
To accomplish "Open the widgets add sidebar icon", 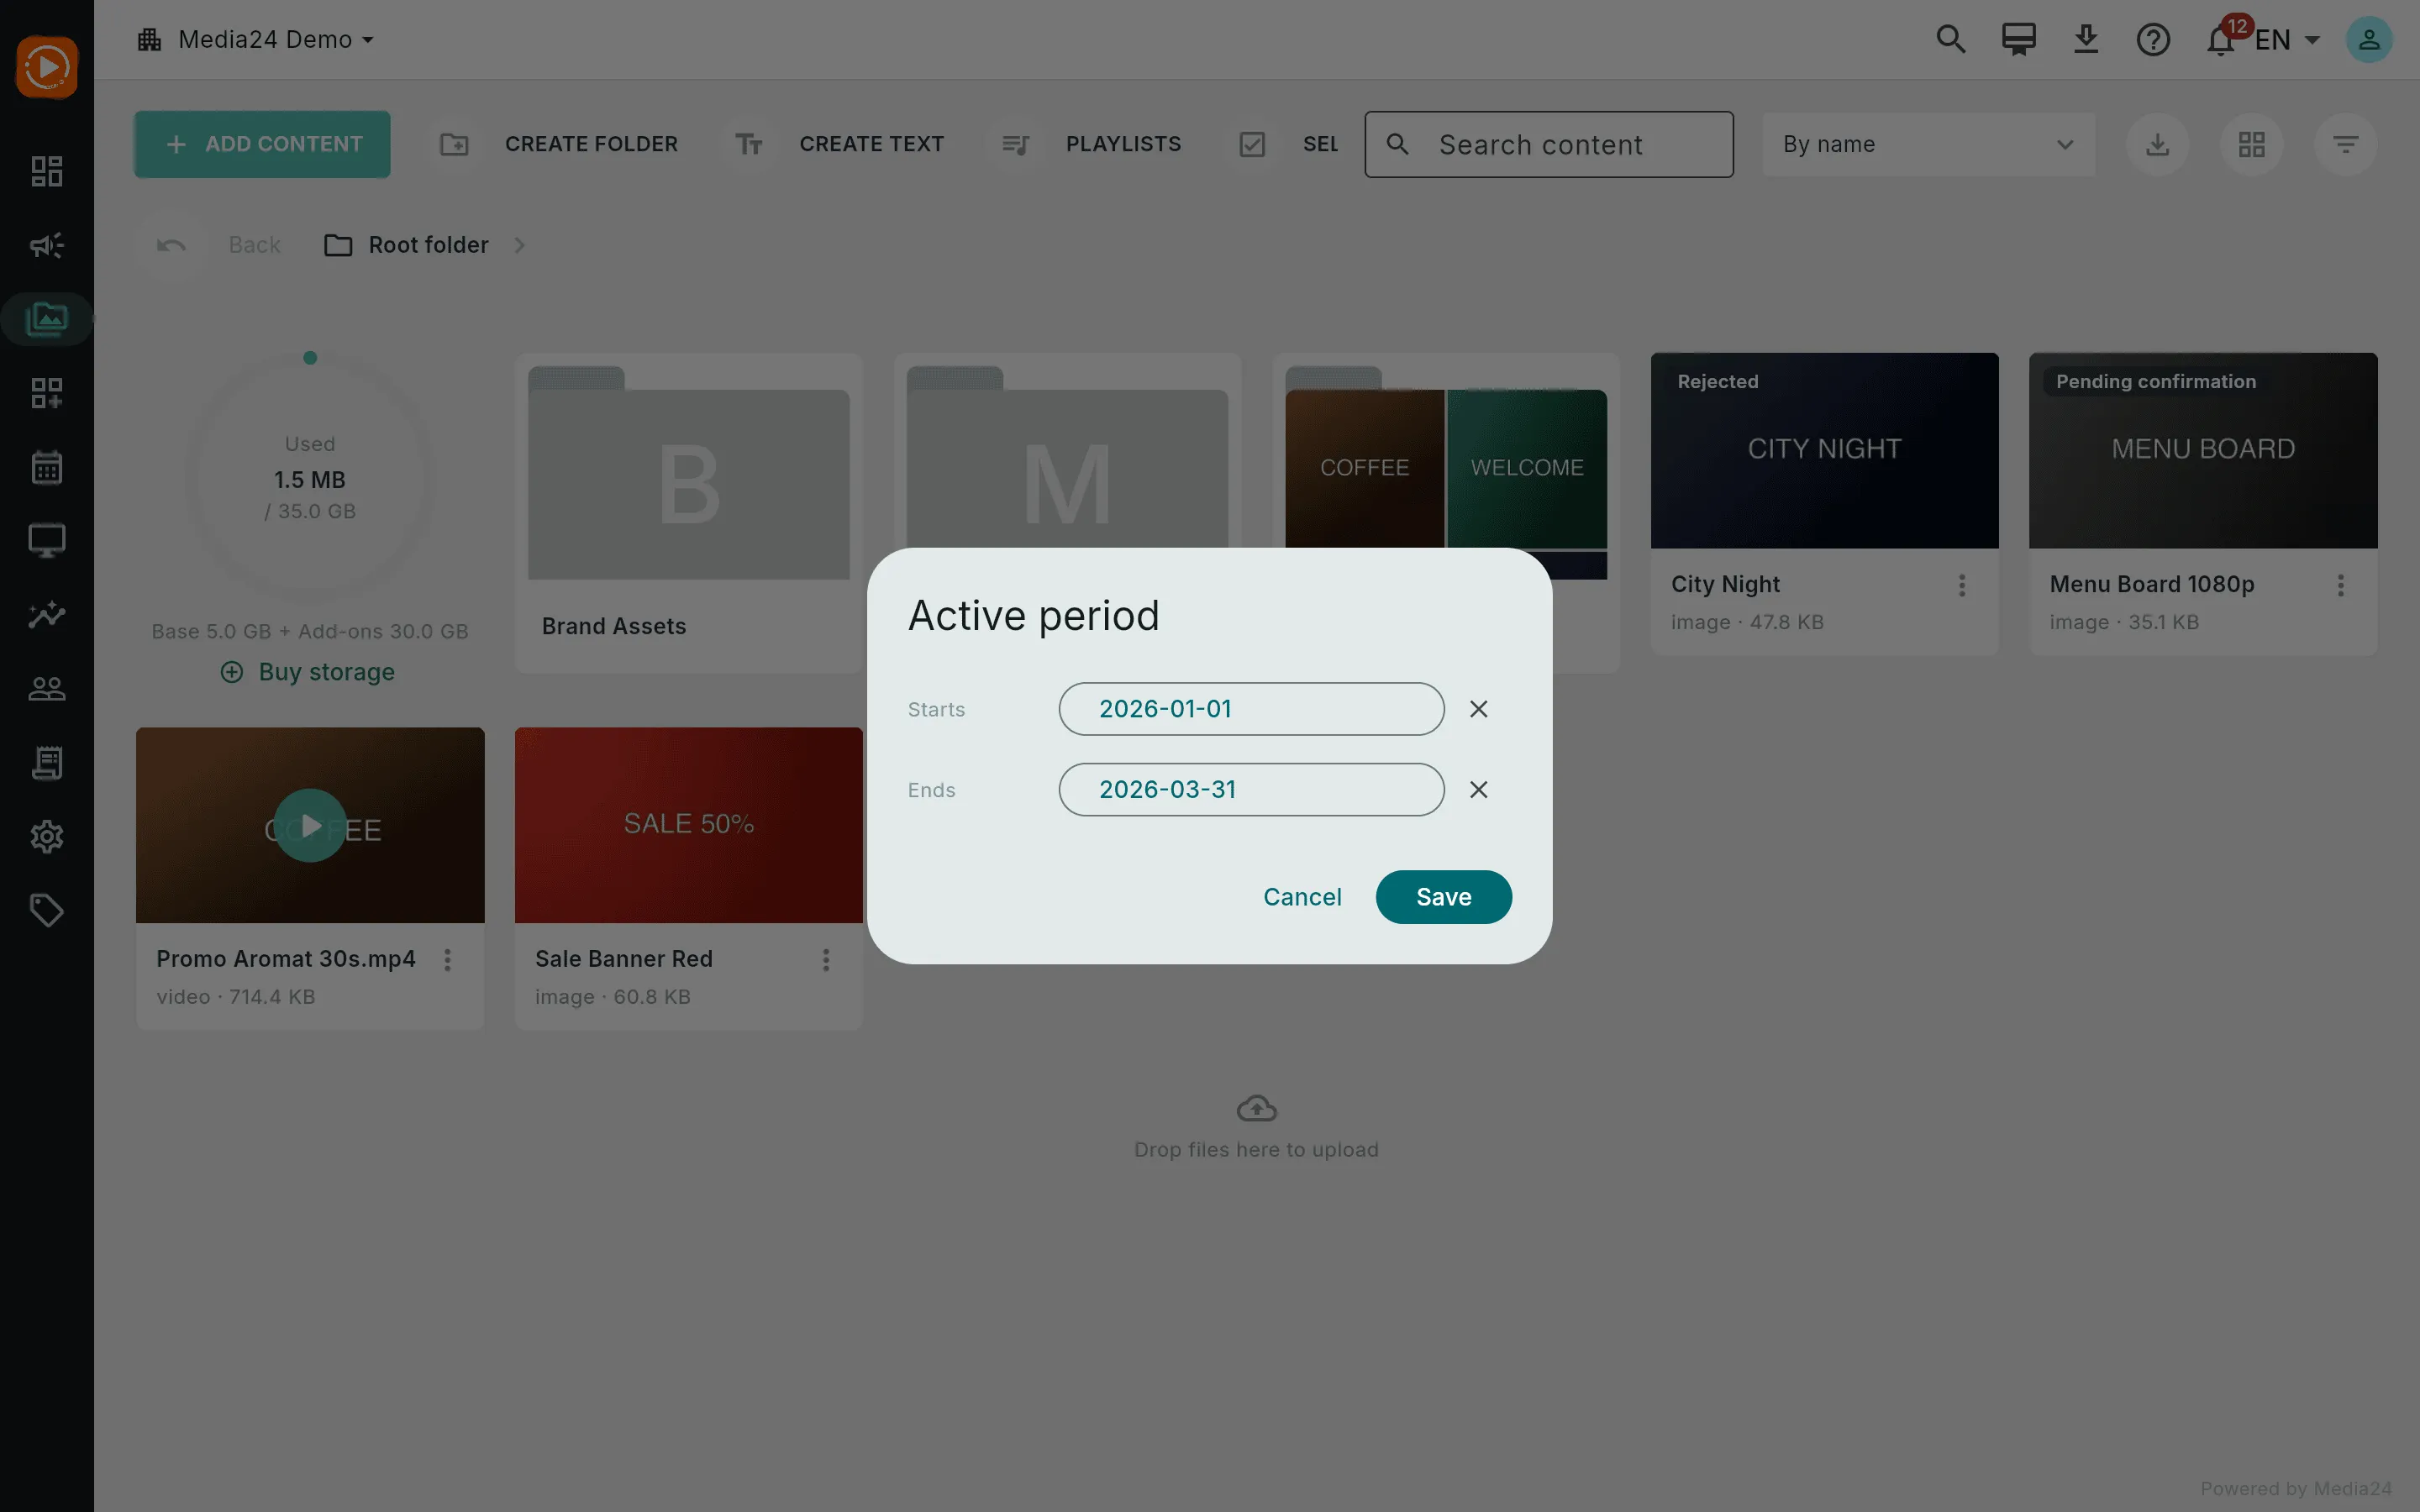I will tap(46, 393).
